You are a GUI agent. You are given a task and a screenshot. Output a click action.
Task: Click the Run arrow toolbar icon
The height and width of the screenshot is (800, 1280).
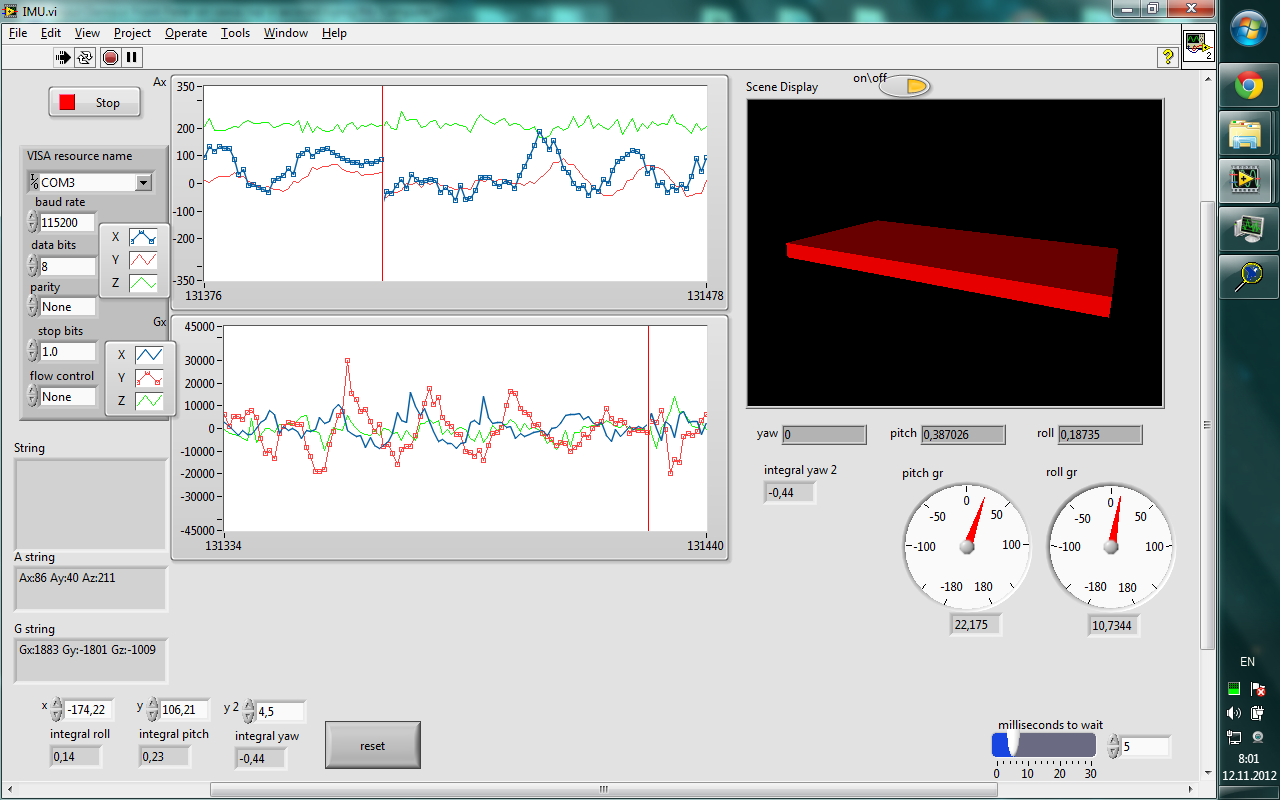[x=64, y=58]
